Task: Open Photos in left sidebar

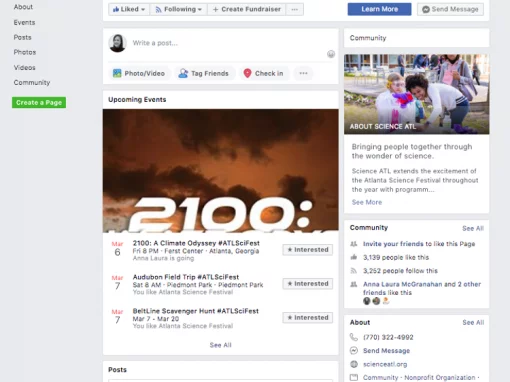Action: (x=25, y=52)
